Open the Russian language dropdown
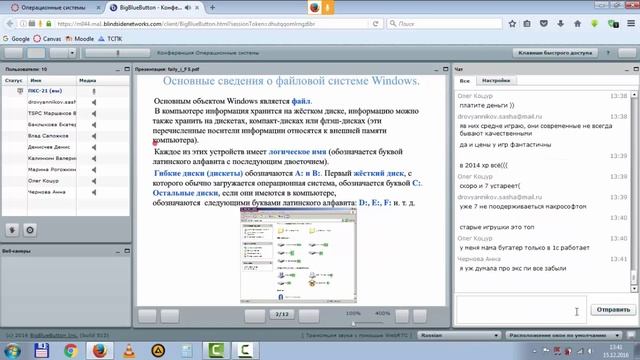Image resolution: width=640 pixels, height=360 pixels. [x=459, y=335]
